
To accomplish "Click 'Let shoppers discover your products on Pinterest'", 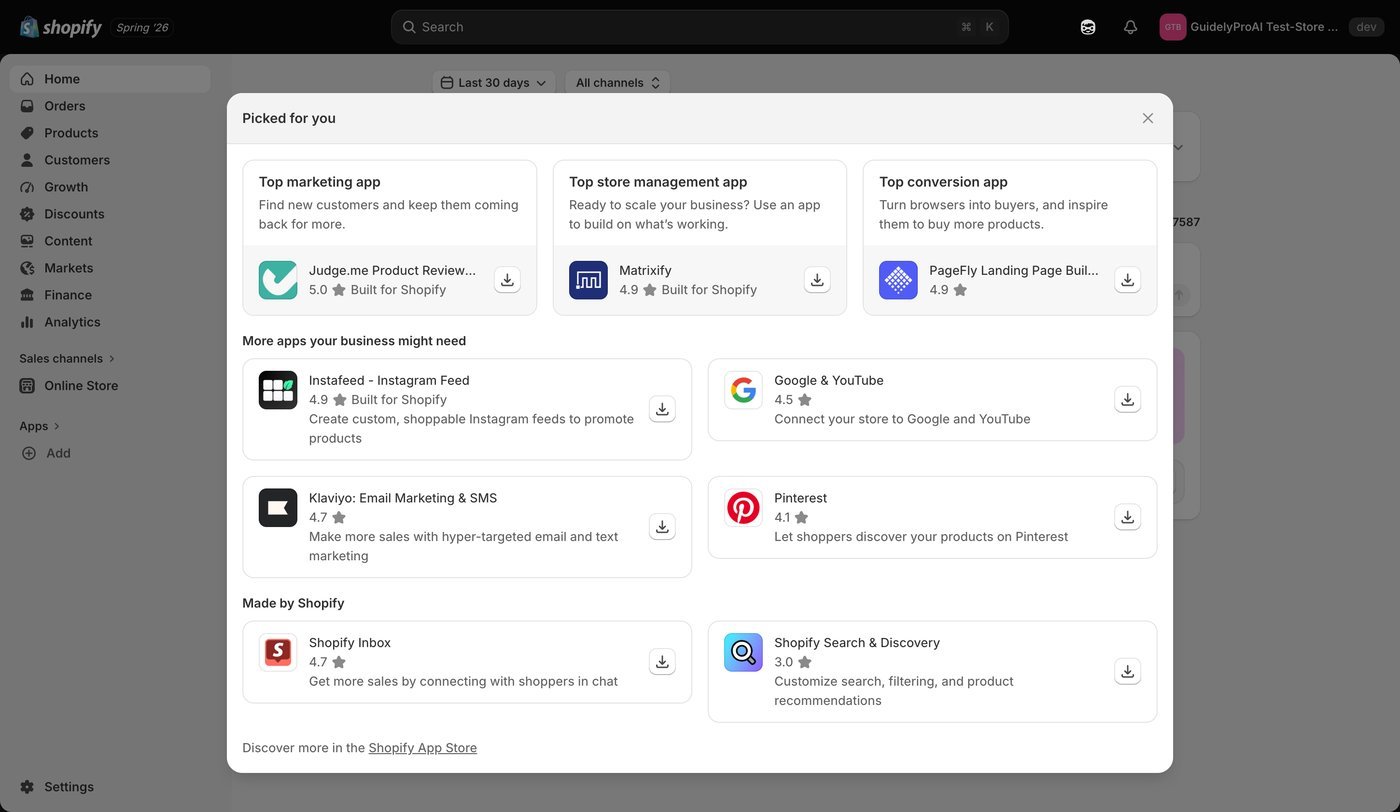I will point(921,537).
